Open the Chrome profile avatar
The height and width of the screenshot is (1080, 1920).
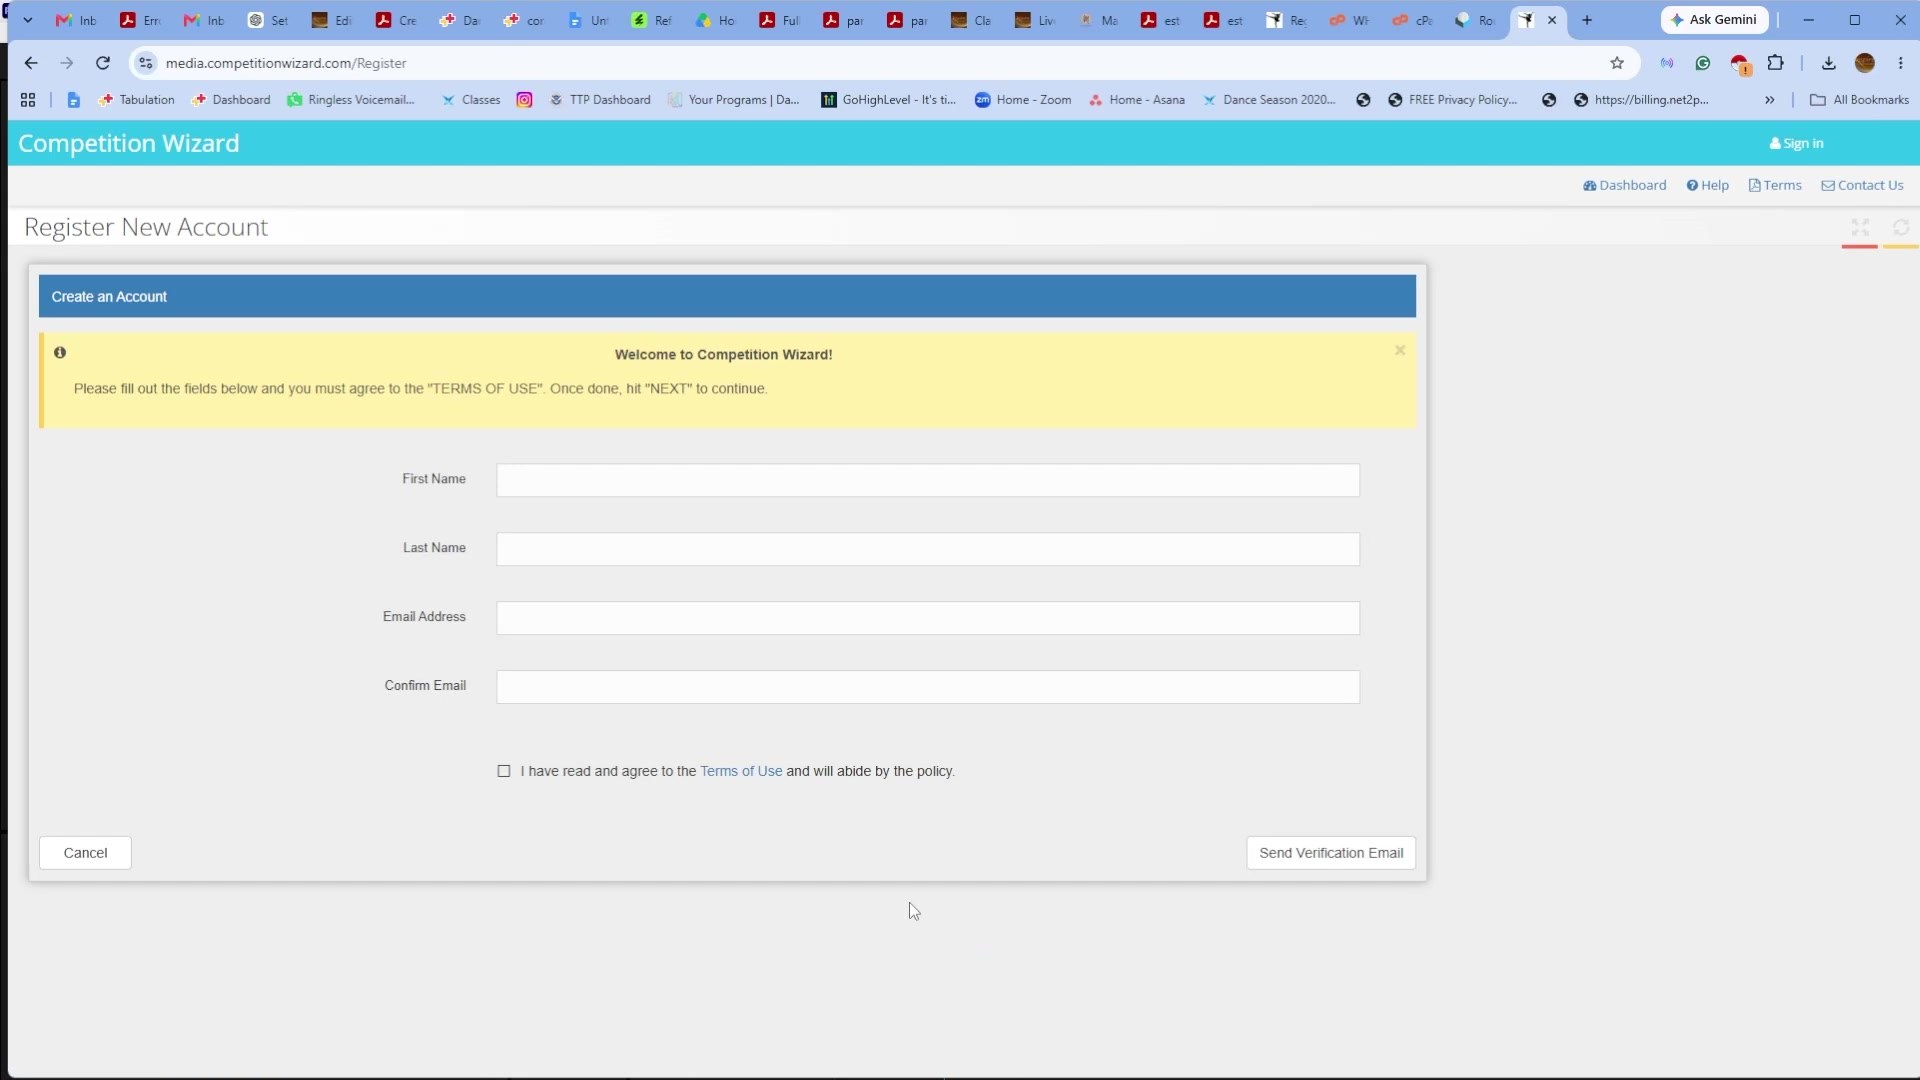click(1864, 63)
